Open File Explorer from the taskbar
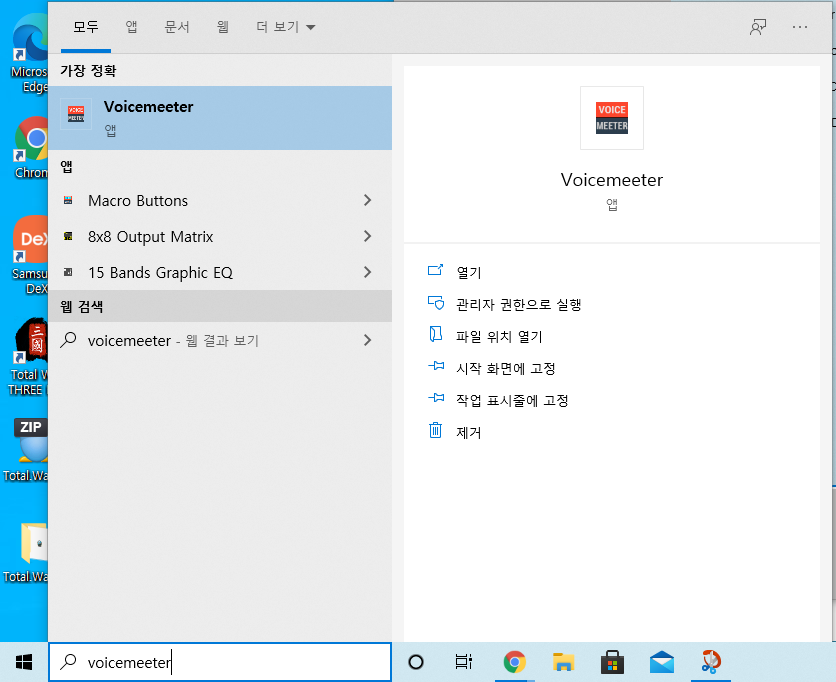 (563, 662)
